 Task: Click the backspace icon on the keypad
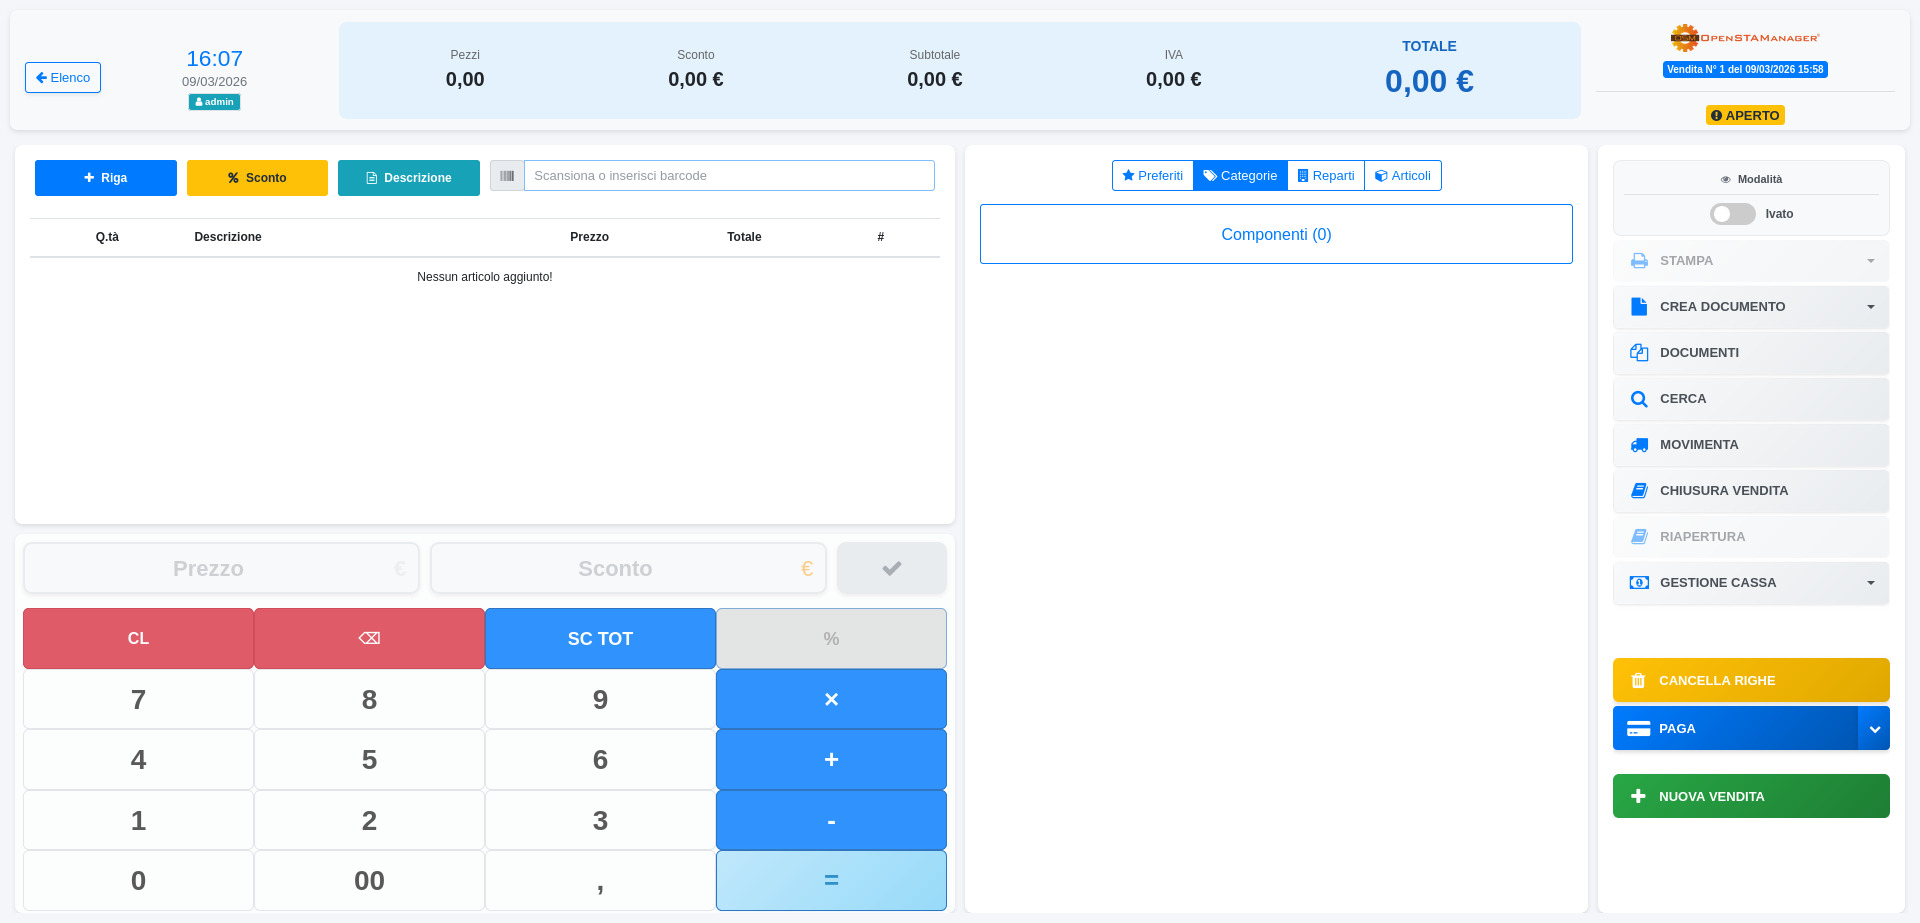369,638
